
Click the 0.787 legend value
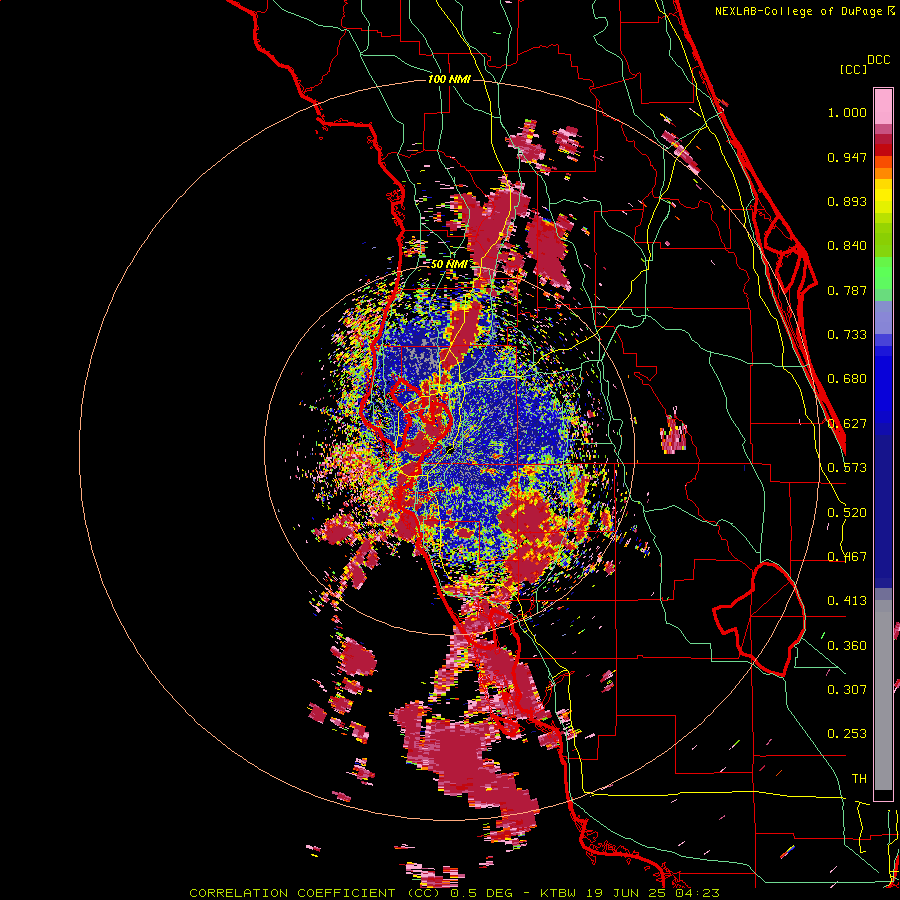847,290
